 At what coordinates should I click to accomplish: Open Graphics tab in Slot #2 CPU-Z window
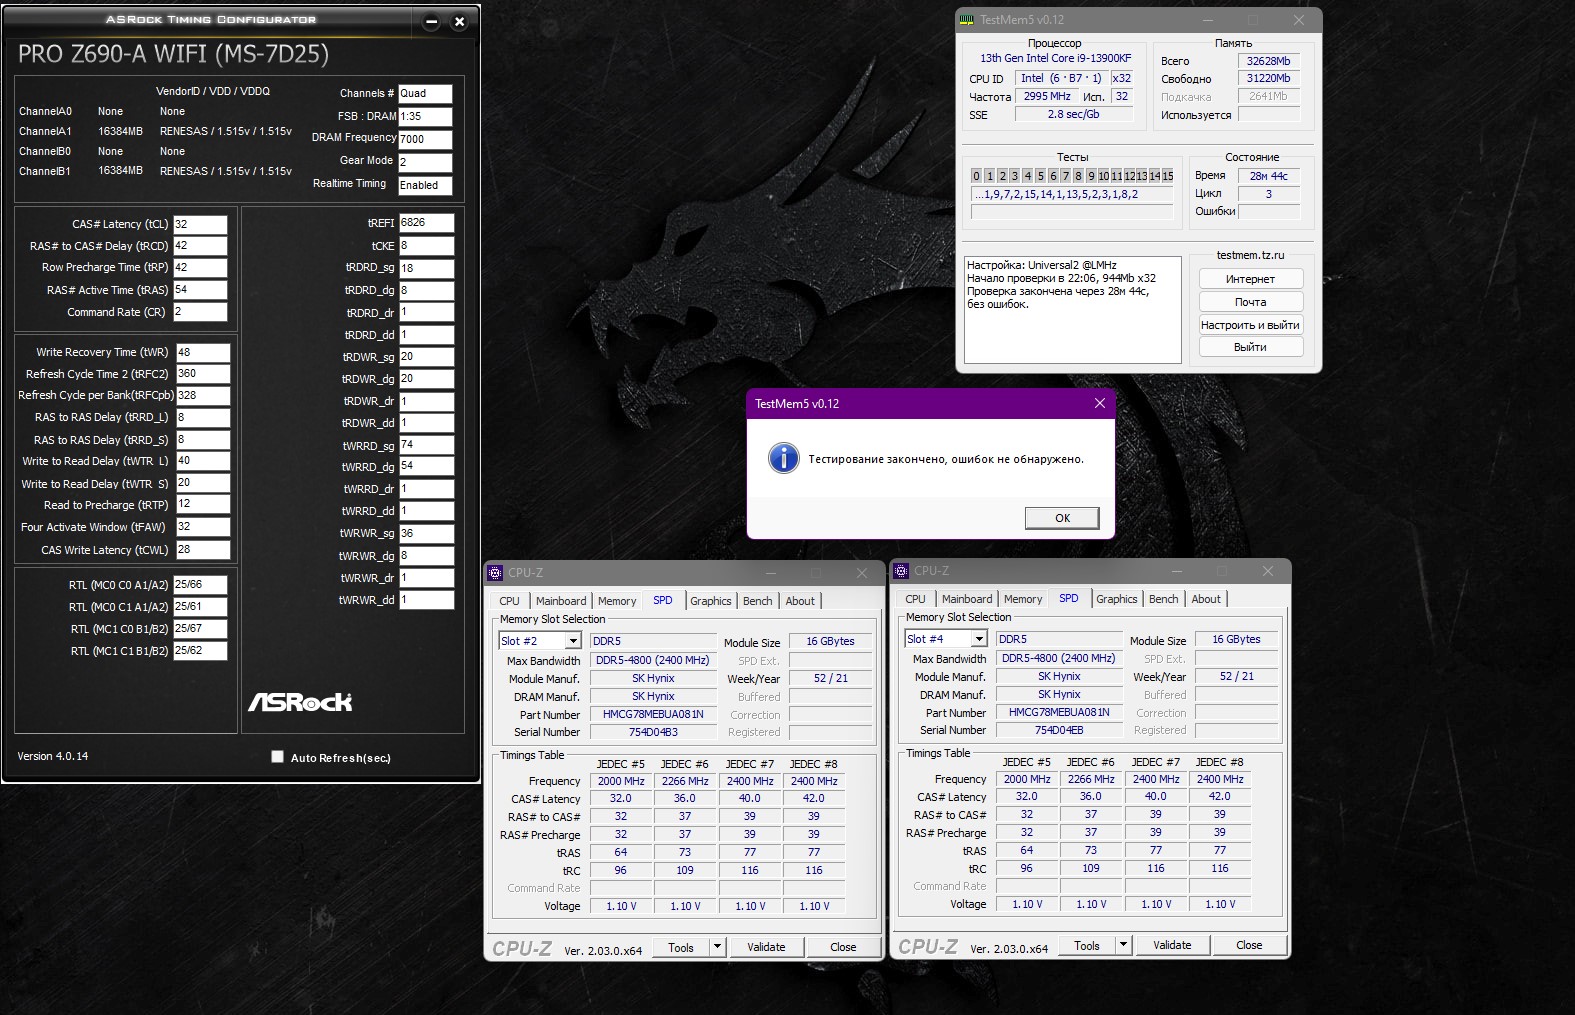coord(711,601)
